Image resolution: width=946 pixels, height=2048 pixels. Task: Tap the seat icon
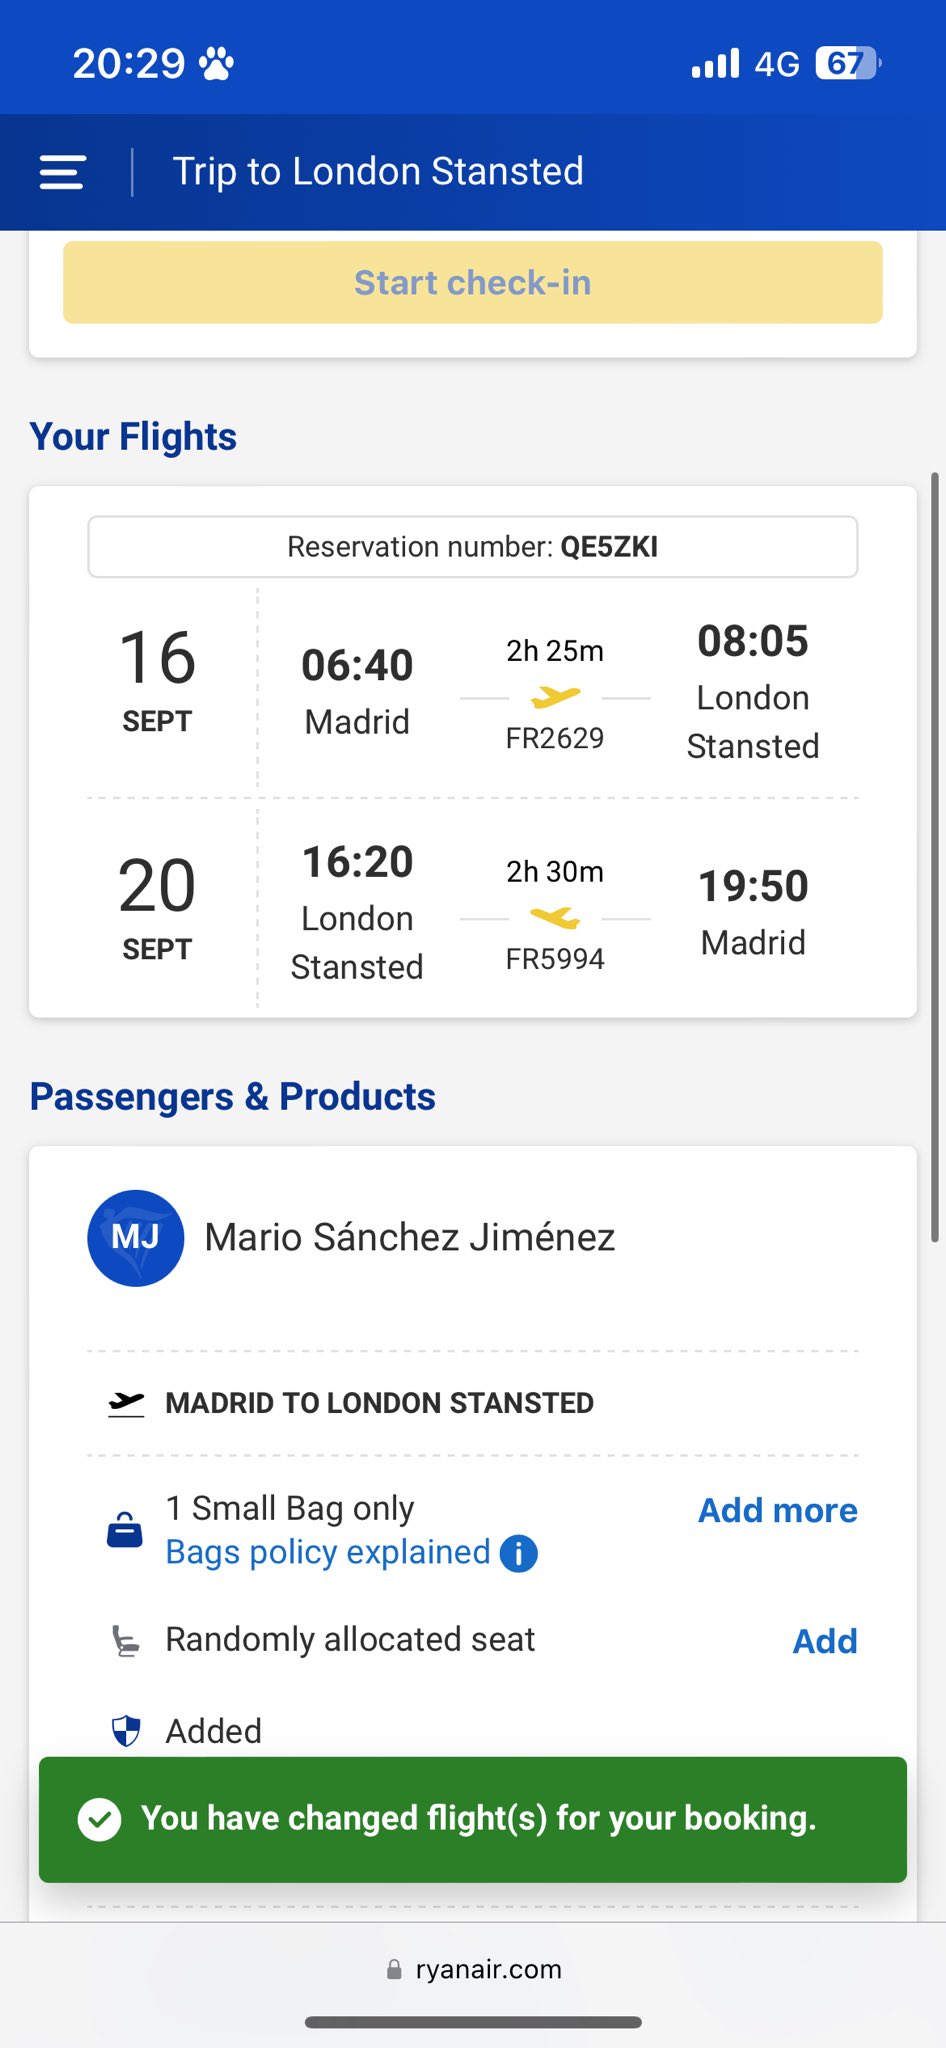126,1641
